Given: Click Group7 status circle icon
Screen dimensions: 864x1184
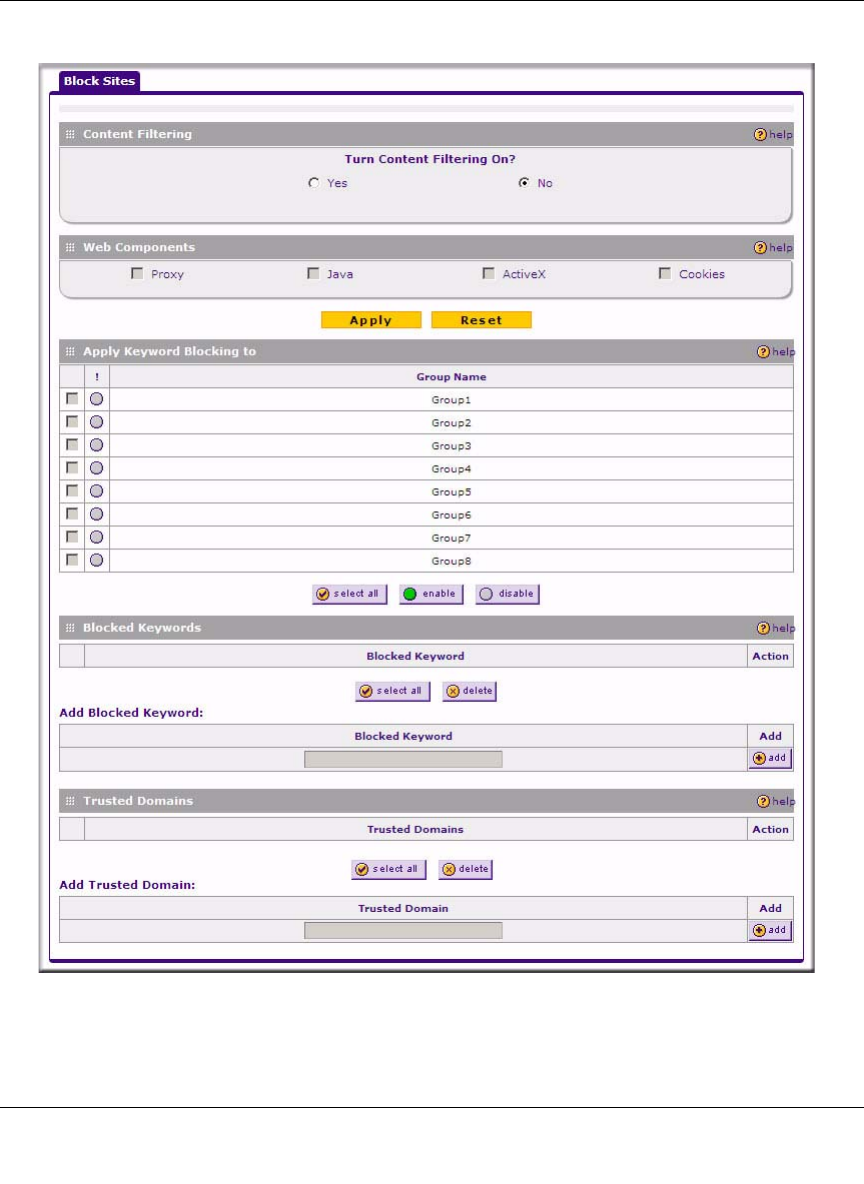Looking at the screenshot, I should tap(97, 537).
